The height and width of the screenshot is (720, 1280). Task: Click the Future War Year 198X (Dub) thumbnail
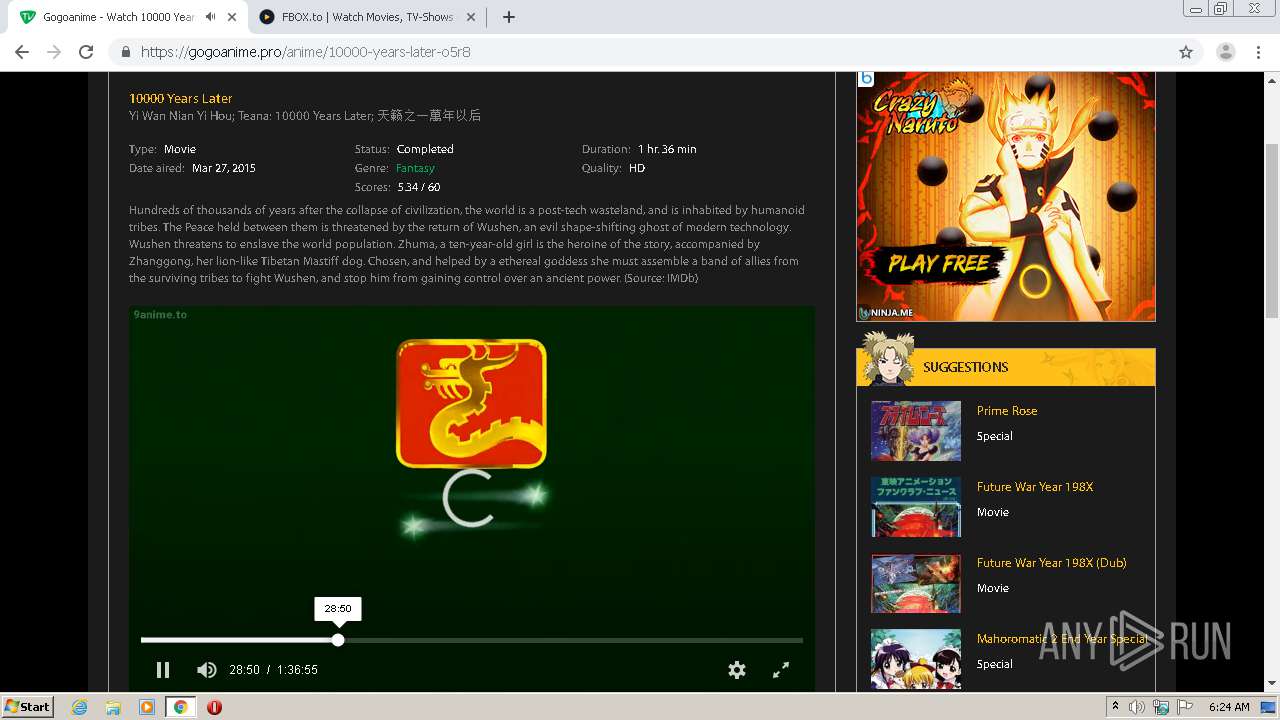click(x=916, y=583)
